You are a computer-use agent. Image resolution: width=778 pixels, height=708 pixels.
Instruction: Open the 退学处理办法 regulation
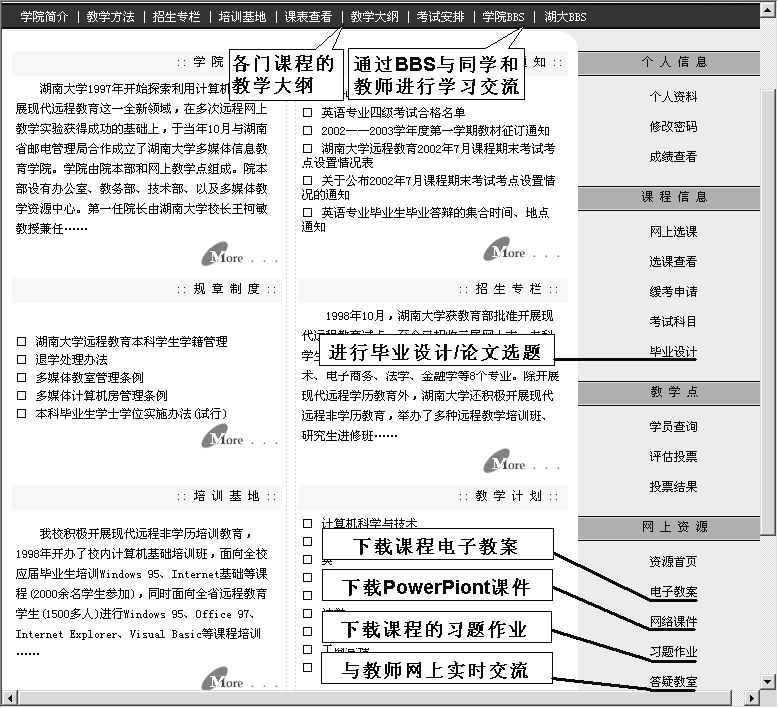click(71, 359)
